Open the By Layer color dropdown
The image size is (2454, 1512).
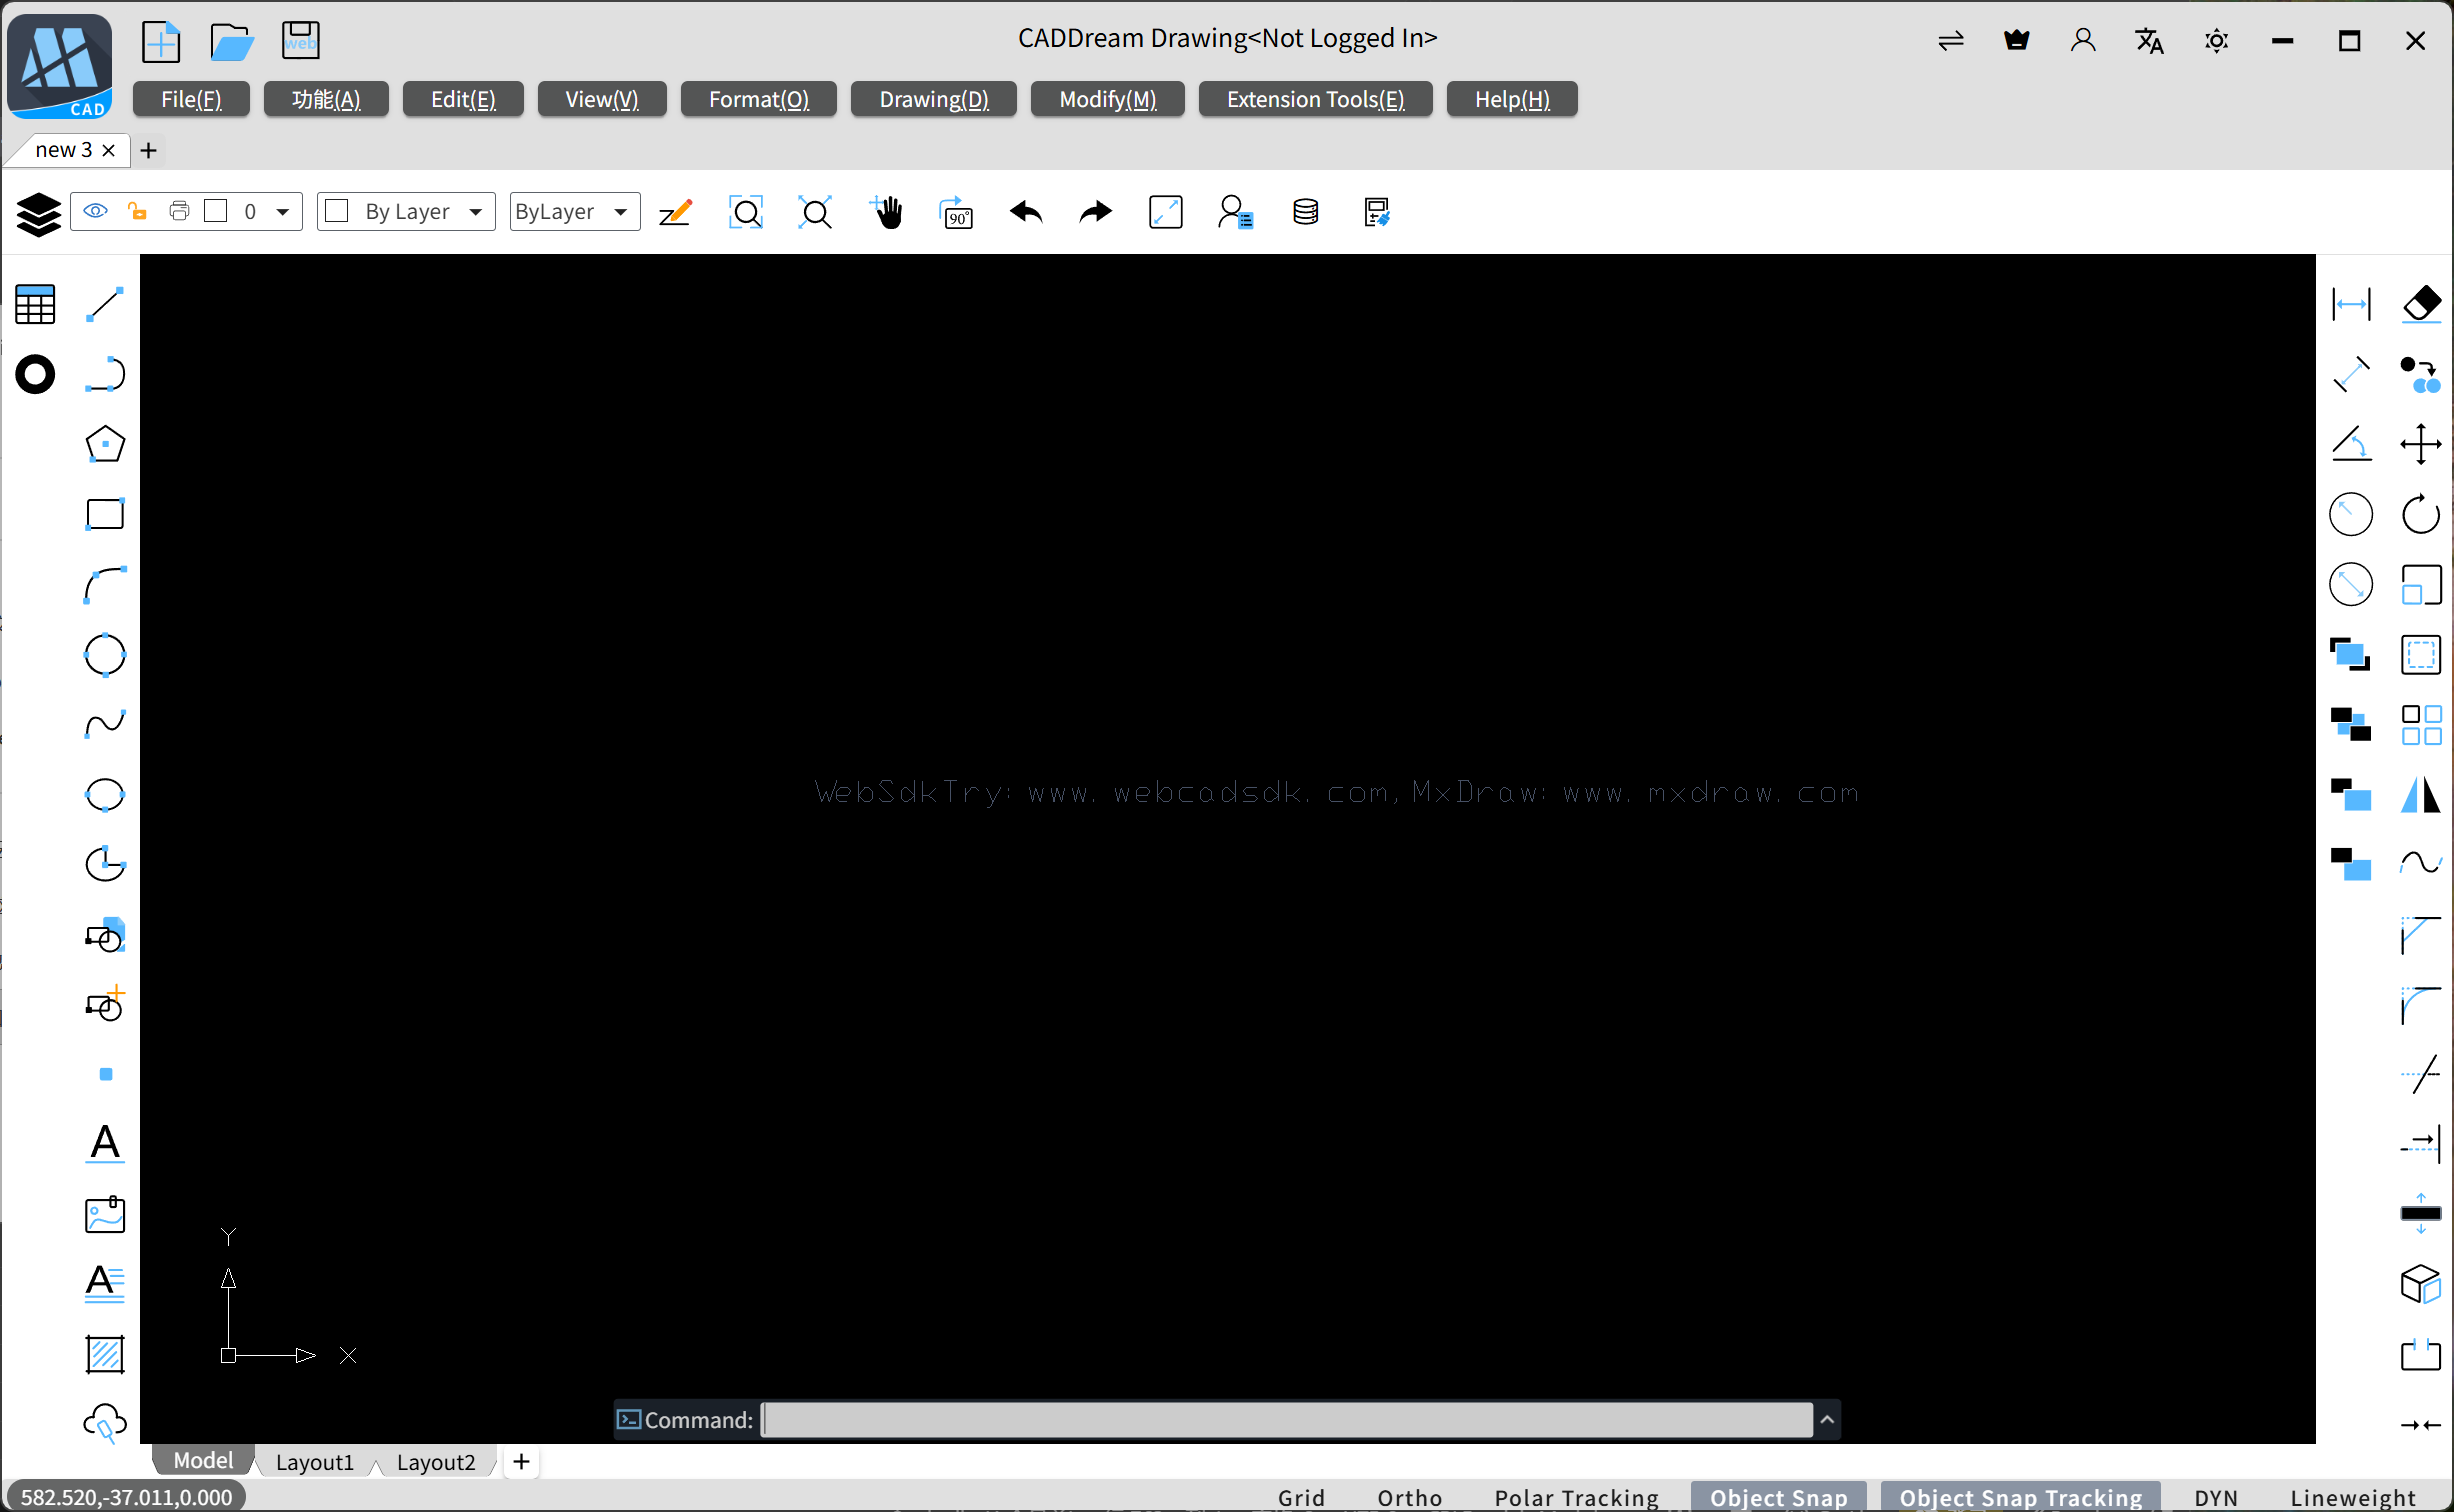click(x=476, y=212)
